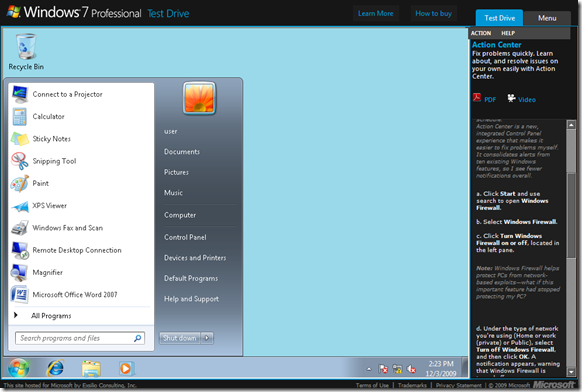Viewport: 582px width, 392px height.
Task: Launch Paint from the palette icon
Action: click(20, 183)
